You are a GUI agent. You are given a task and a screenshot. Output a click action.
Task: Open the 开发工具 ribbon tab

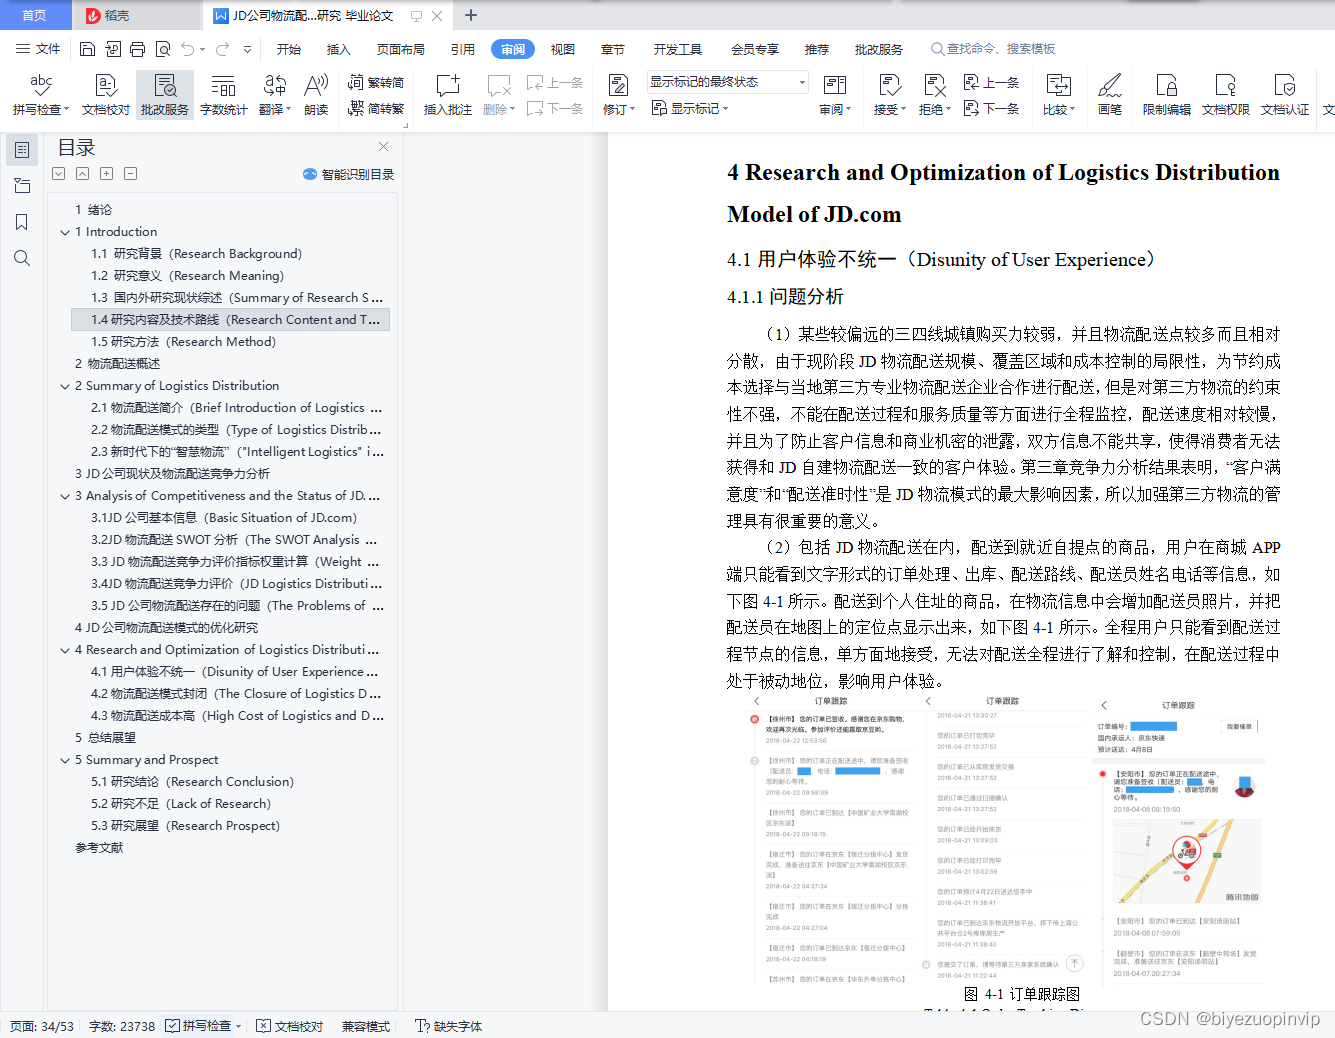coord(678,49)
